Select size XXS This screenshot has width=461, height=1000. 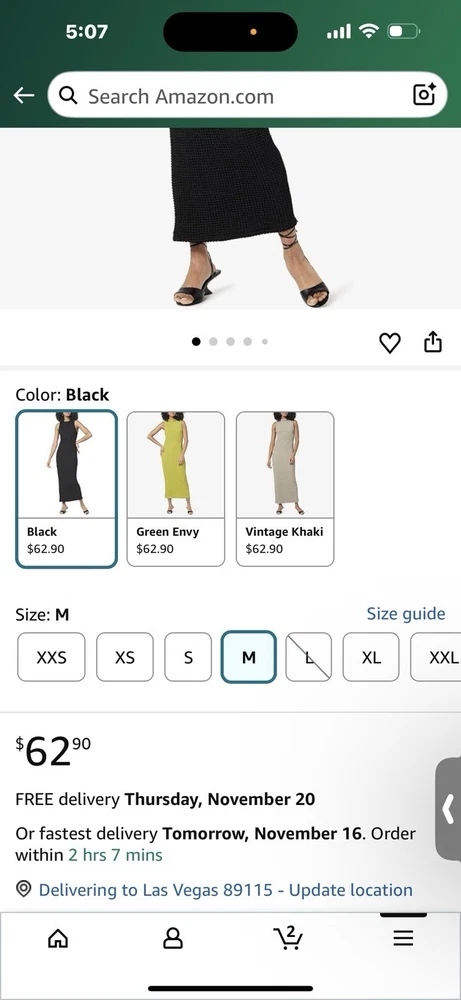(51, 657)
